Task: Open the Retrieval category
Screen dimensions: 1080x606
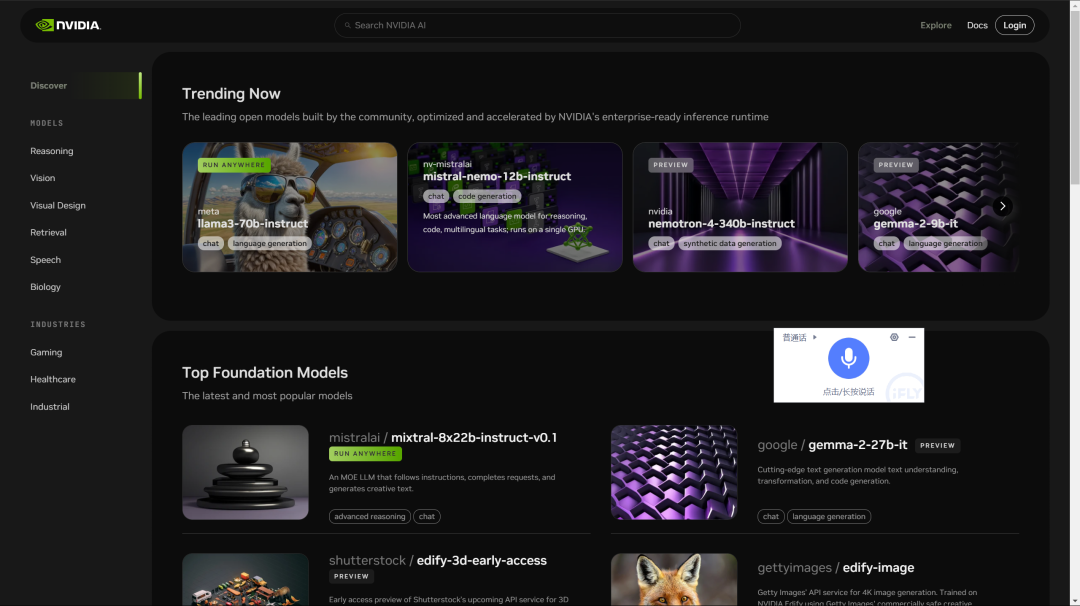Action: pos(48,232)
